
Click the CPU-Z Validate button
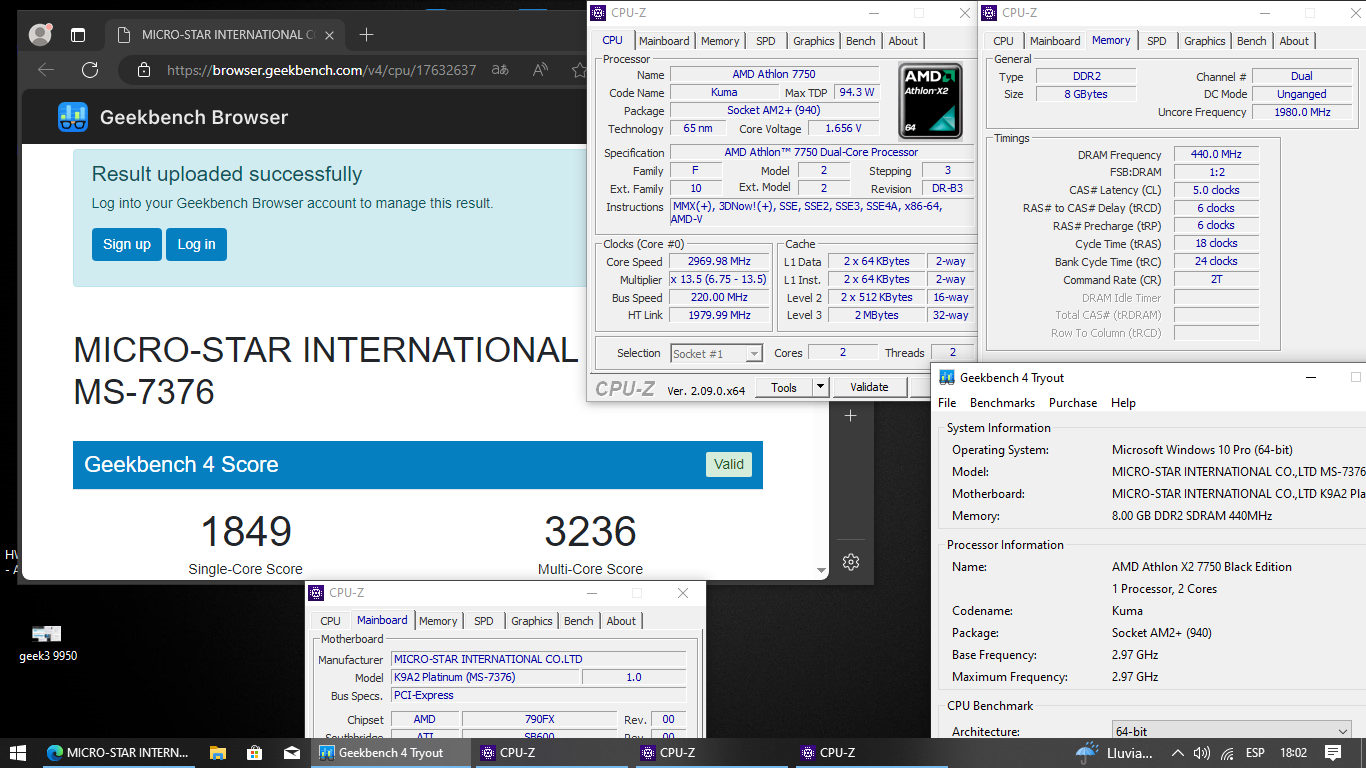869,387
